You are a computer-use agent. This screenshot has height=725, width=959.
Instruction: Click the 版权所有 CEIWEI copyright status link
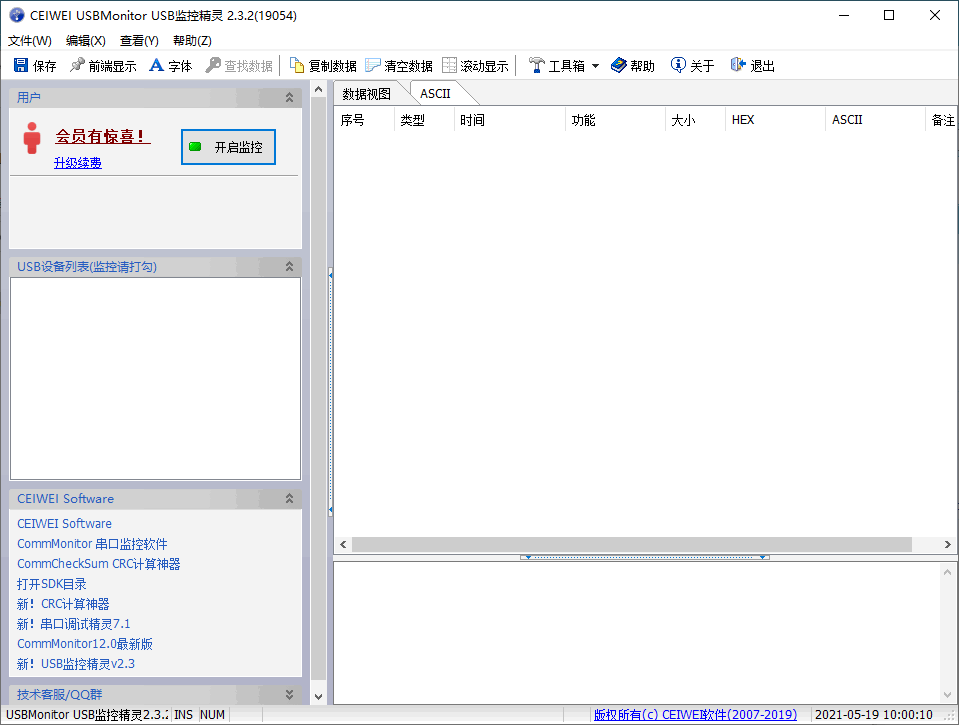(695, 715)
